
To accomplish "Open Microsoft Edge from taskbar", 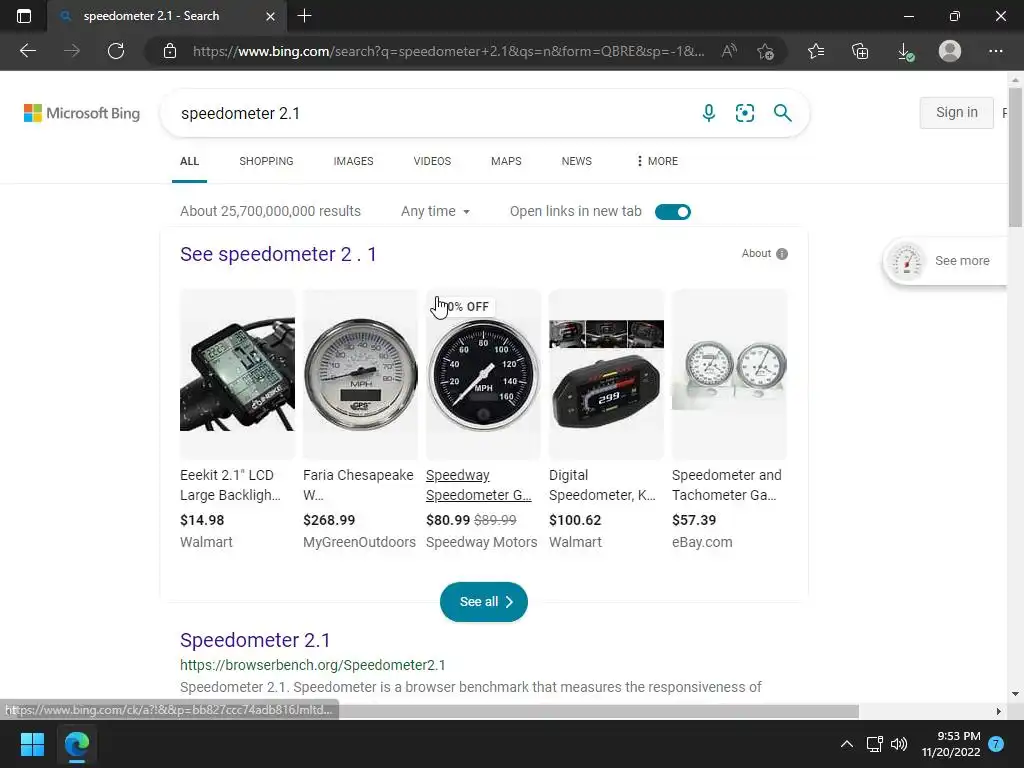I will [x=77, y=744].
